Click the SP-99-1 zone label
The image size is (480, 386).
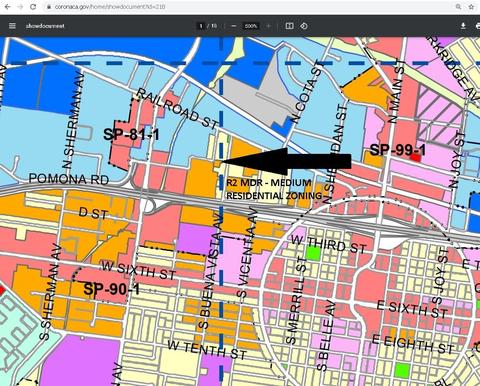coord(398,150)
